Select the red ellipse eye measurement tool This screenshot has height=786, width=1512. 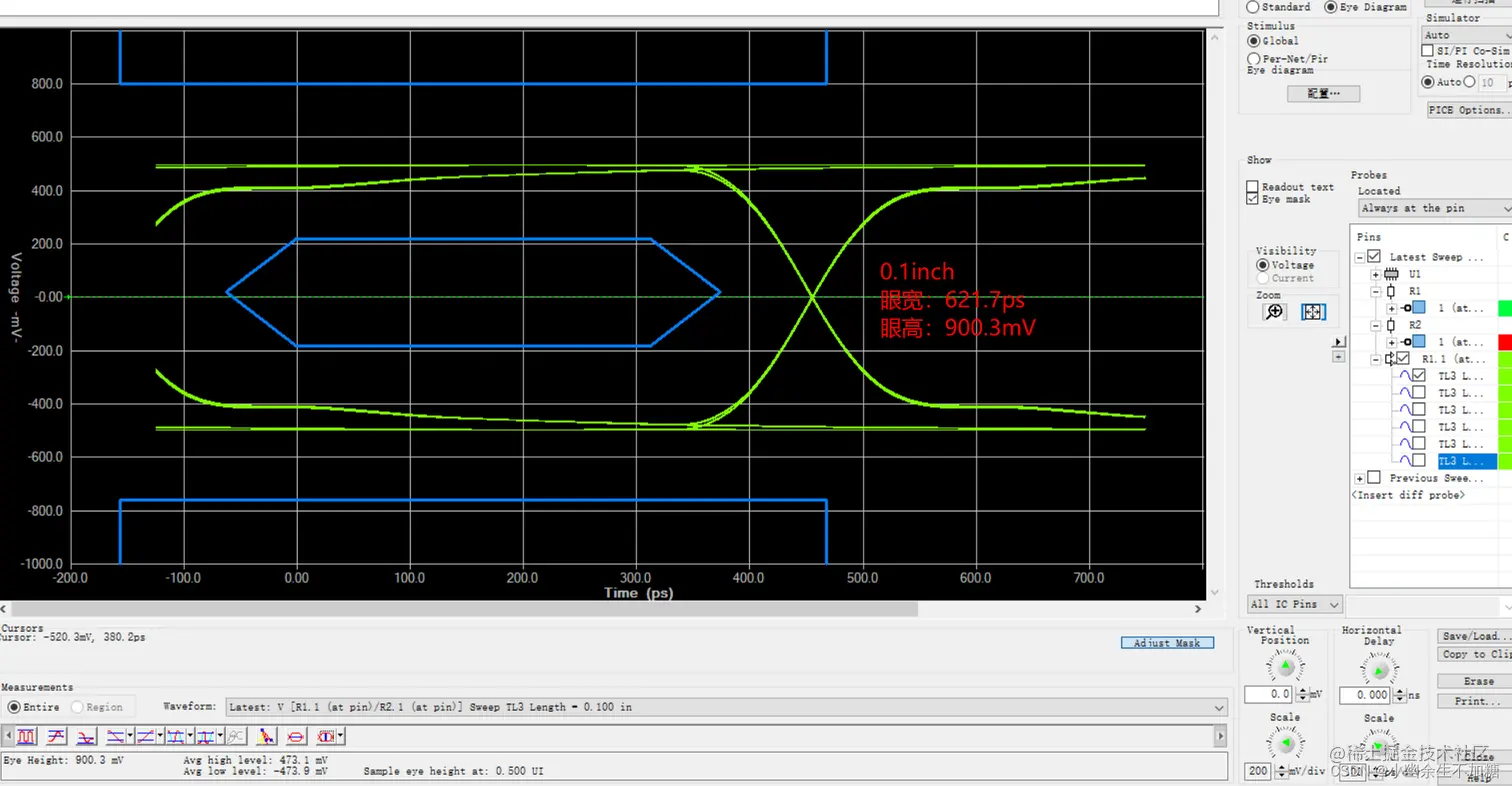[x=296, y=737]
